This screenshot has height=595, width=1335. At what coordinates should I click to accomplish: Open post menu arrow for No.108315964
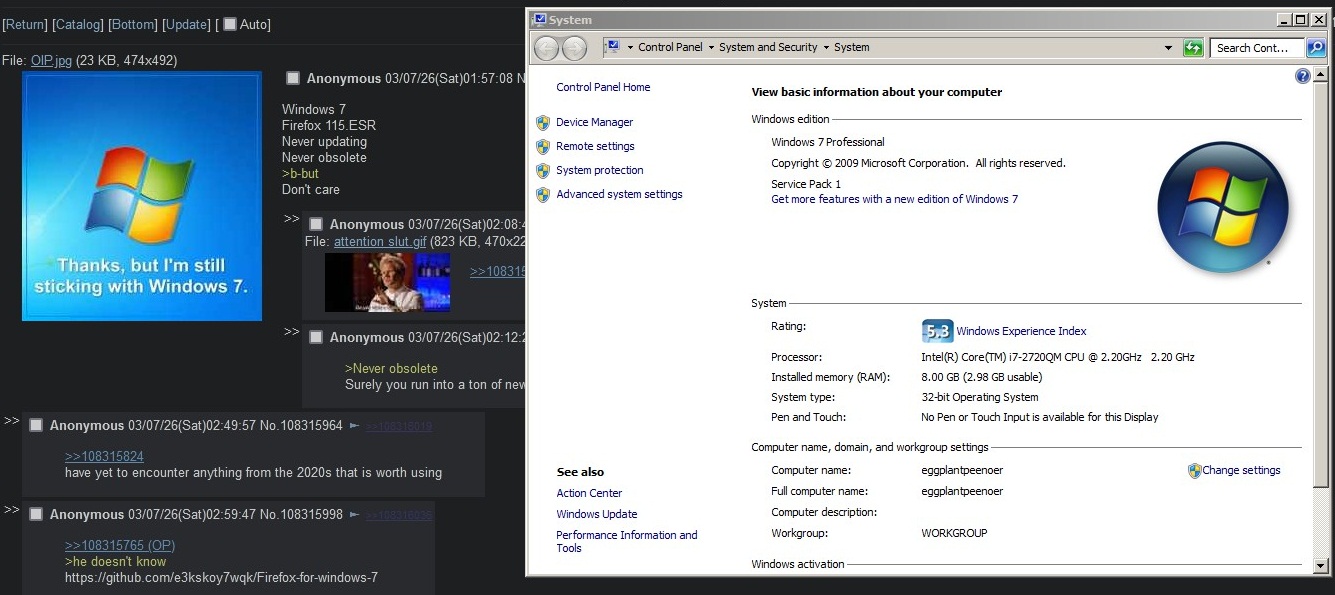(354, 426)
